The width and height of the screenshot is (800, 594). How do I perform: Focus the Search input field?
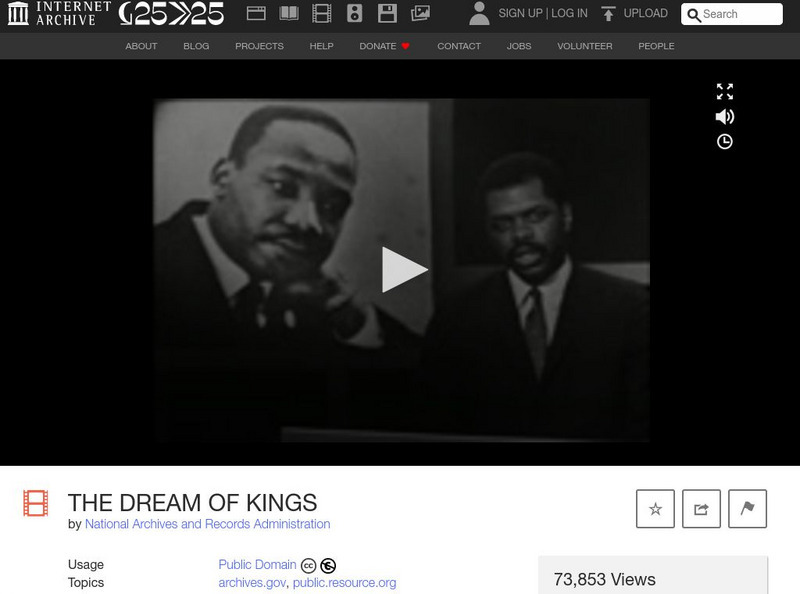tap(732, 14)
